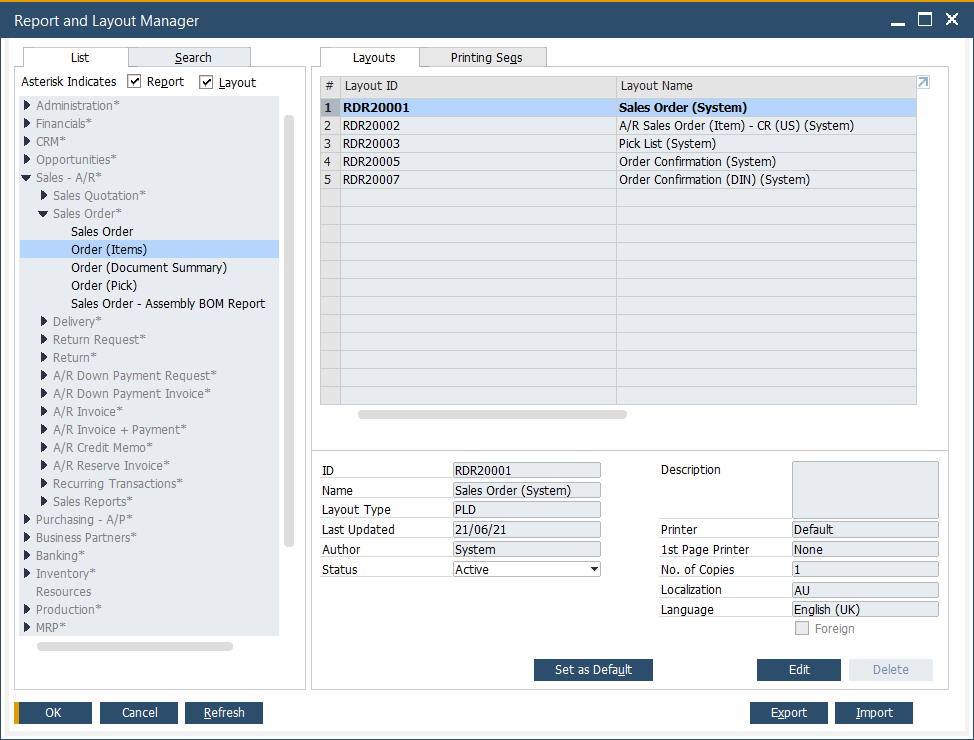974x740 pixels.
Task: Click the OK button
Action: 53,712
